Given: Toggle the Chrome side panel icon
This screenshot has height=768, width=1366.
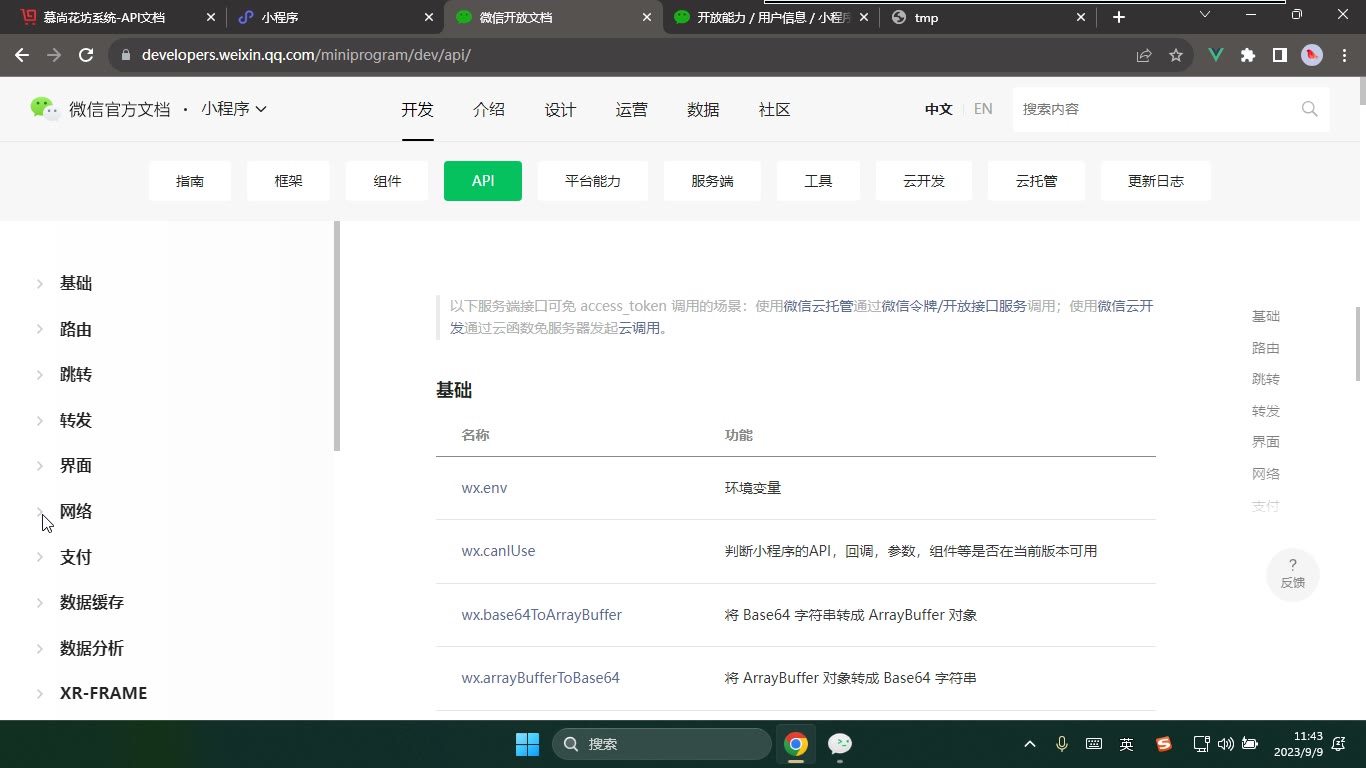Looking at the screenshot, I should pos(1280,55).
